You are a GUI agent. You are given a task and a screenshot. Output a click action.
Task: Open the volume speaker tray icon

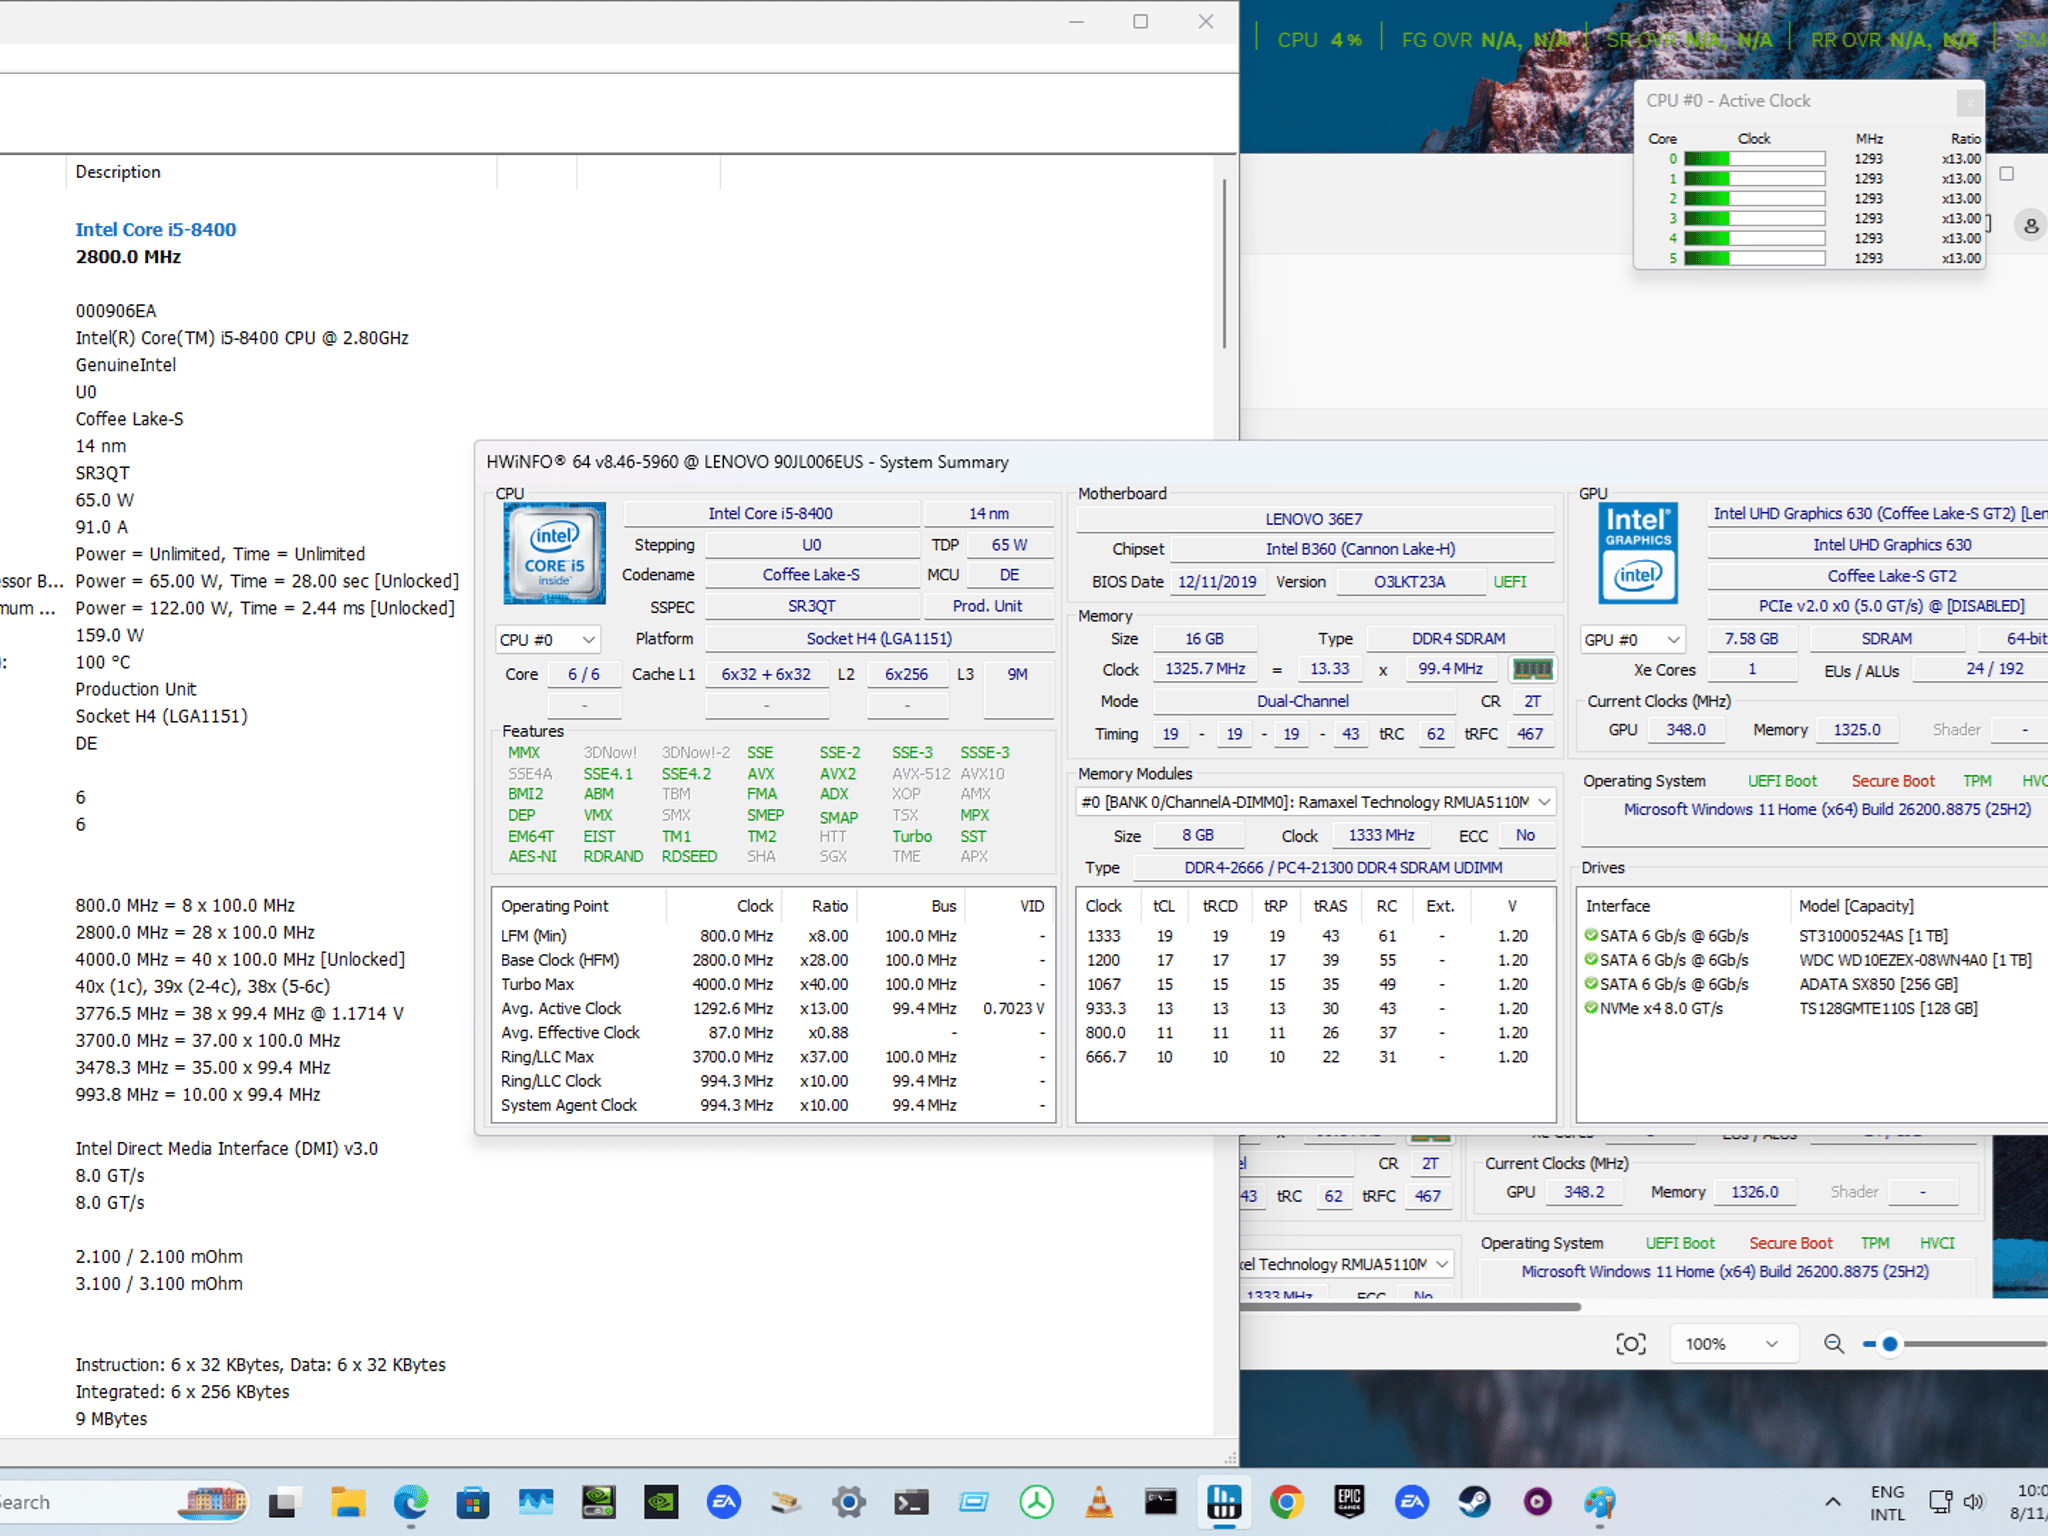coord(1973,1502)
